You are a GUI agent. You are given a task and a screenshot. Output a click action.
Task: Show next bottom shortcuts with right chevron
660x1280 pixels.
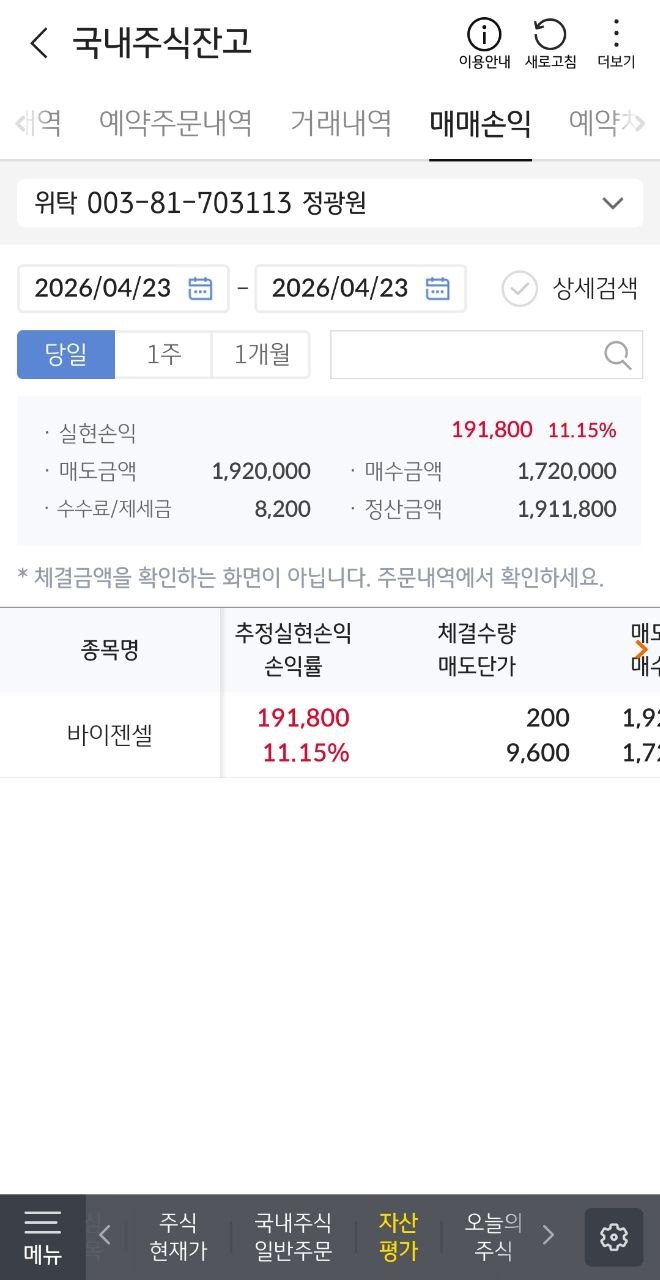[548, 1235]
